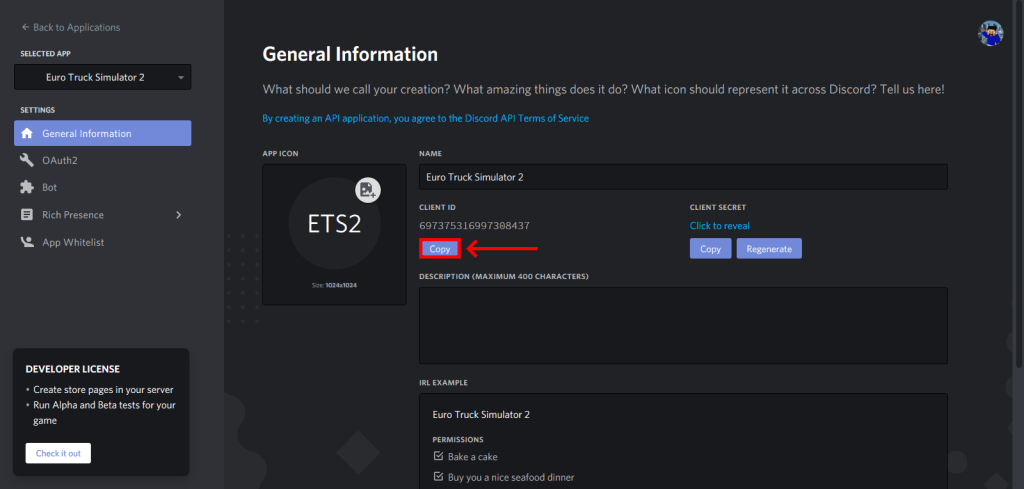
Task: Click the OAuth2 wrench icon
Action: (x=27, y=160)
